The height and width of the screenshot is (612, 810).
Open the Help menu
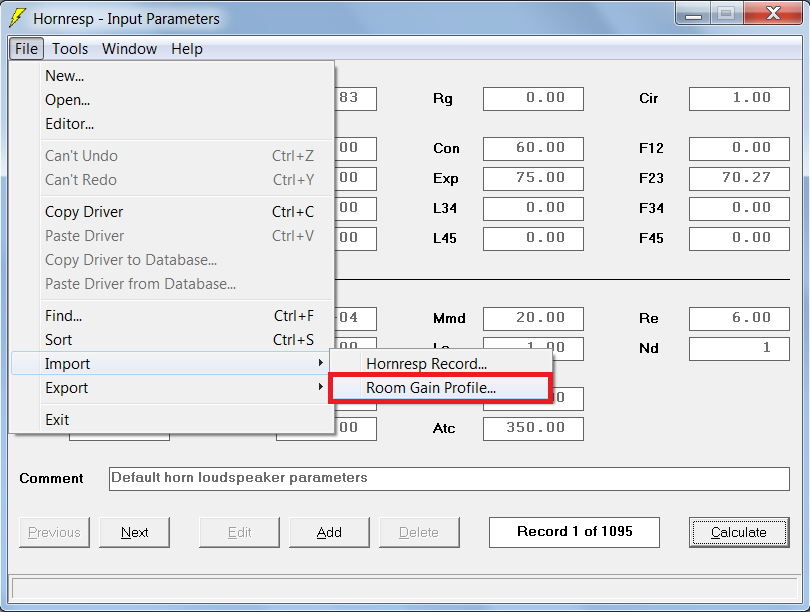point(186,49)
